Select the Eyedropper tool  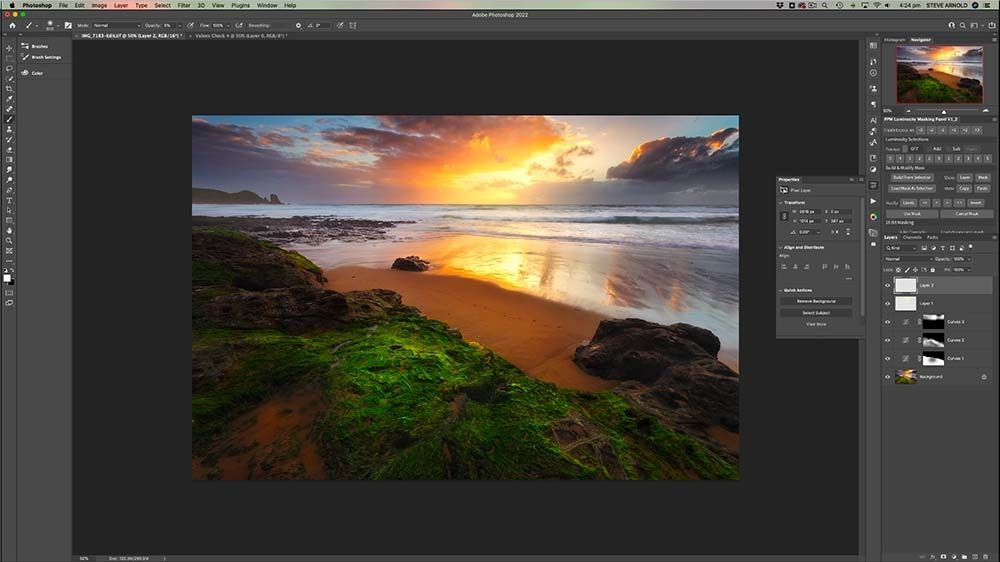coord(9,98)
